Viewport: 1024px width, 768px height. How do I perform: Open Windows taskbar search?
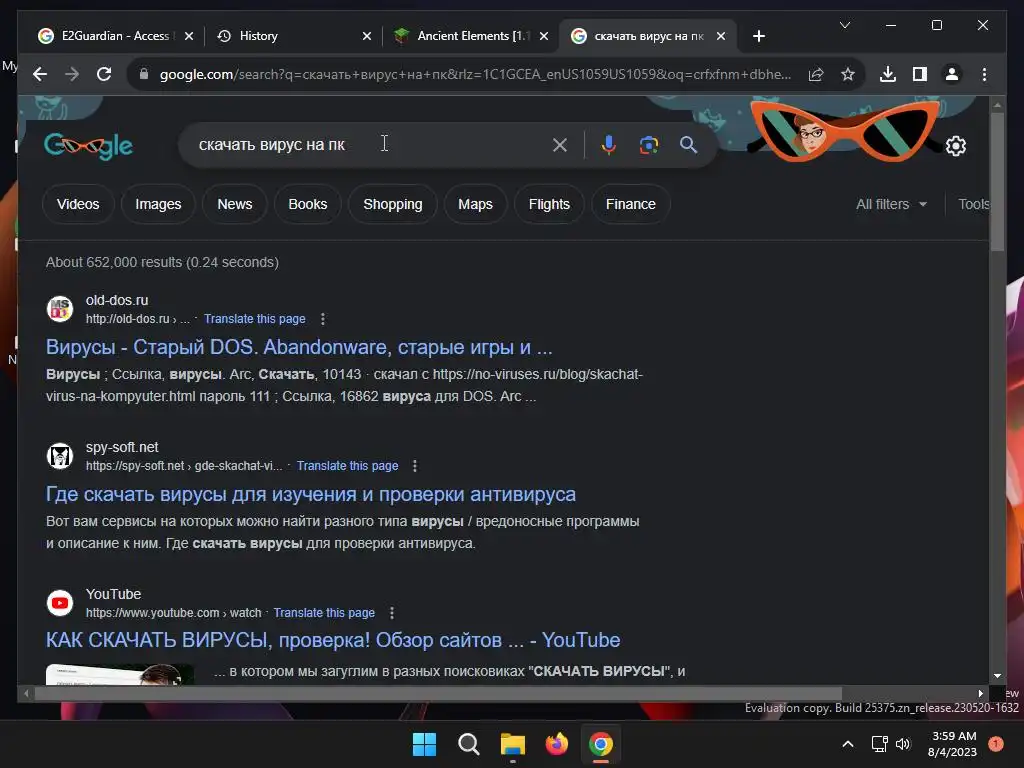(468, 744)
